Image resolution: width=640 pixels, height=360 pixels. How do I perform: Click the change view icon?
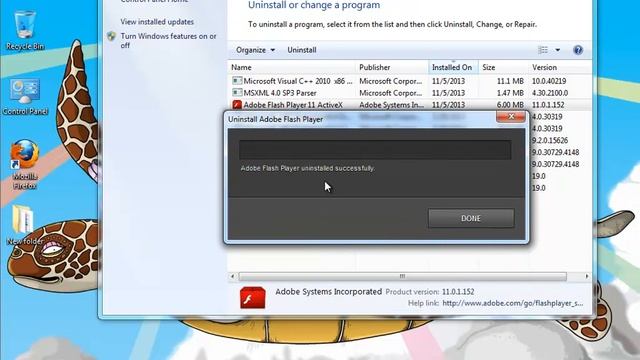(543, 50)
